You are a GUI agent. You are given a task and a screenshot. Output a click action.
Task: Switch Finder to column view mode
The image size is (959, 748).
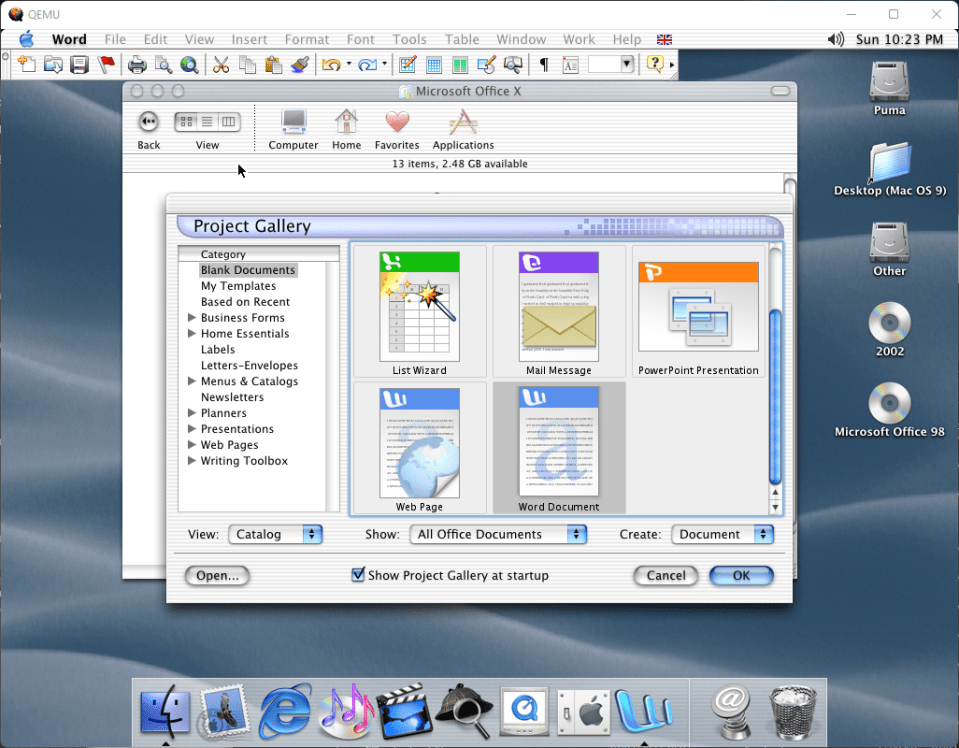coord(230,122)
